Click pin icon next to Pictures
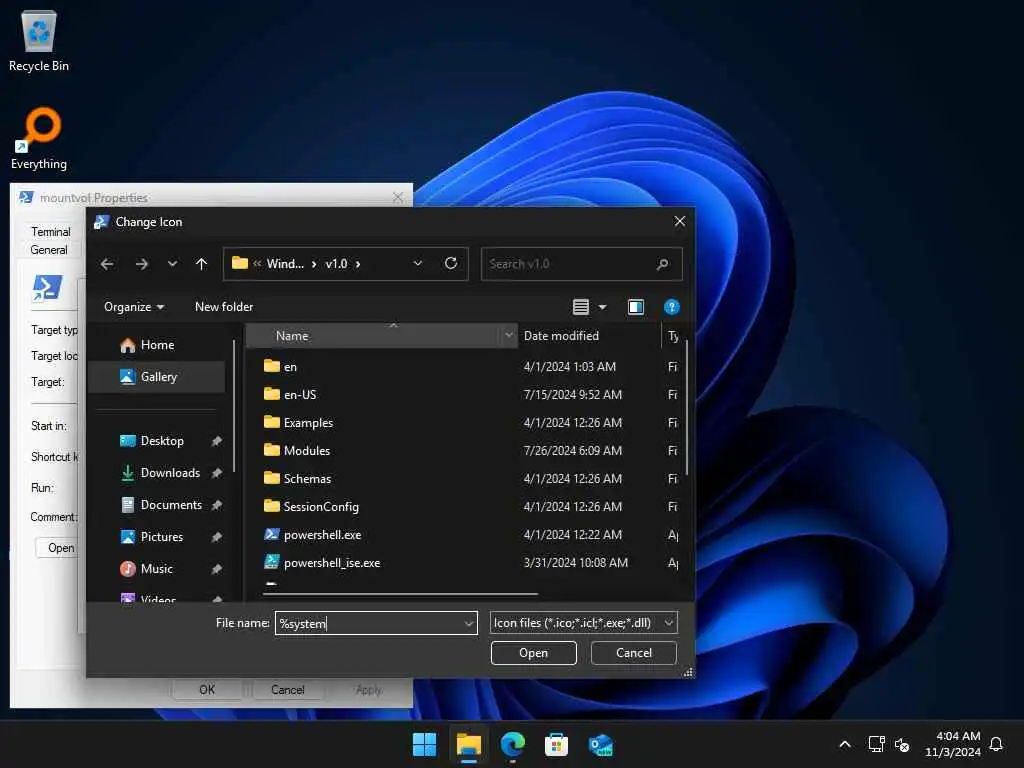 tap(216, 537)
